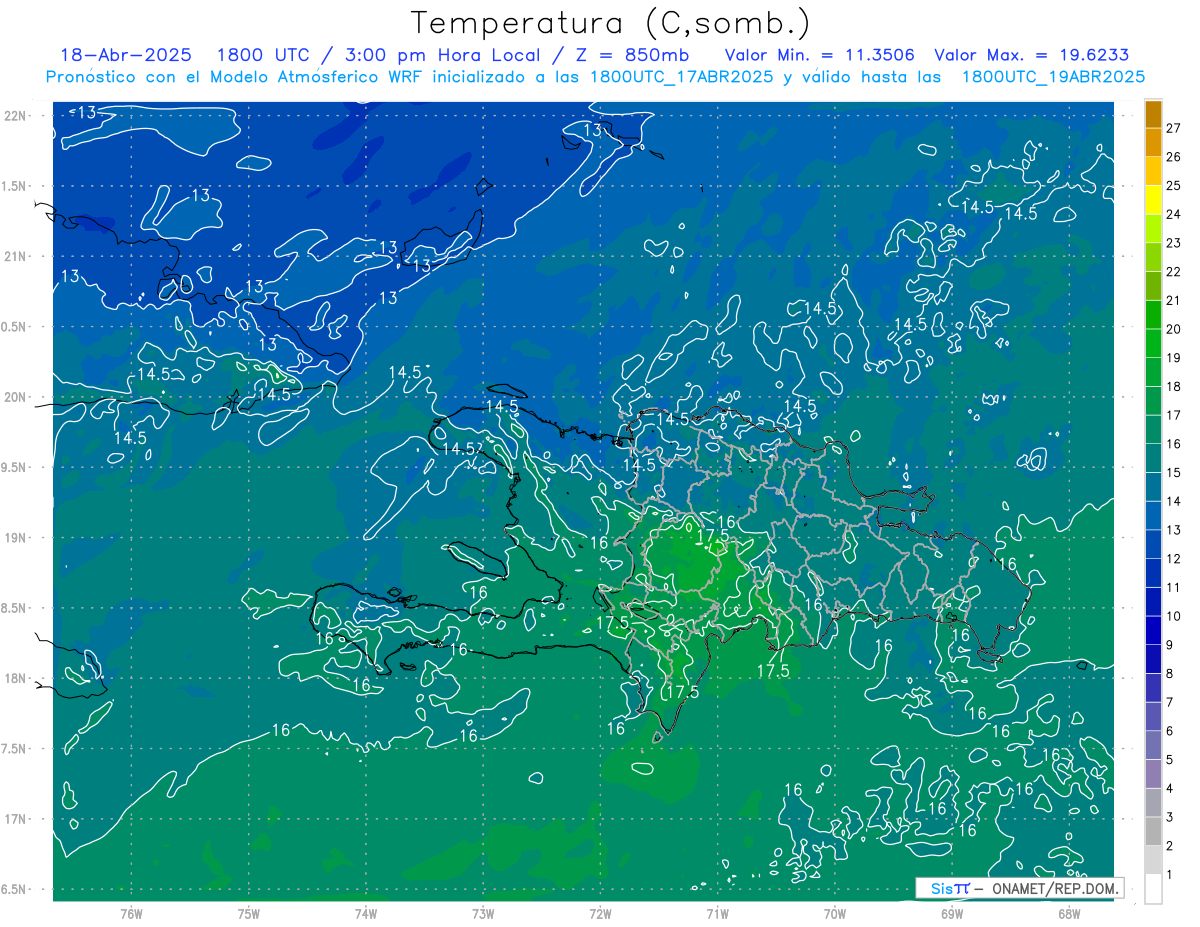The width and height of the screenshot is (1200, 927).
Task: Pick the purple swatch between 4 and 5
Action: click(x=1153, y=773)
